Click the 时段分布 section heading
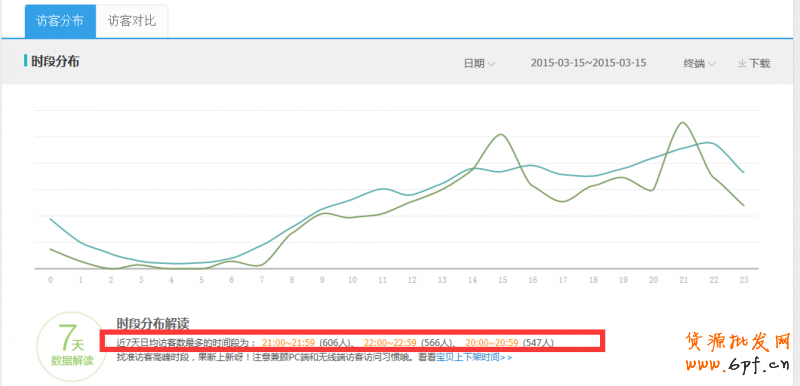The image size is (800, 386). pyautogui.click(x=55, y=62)
